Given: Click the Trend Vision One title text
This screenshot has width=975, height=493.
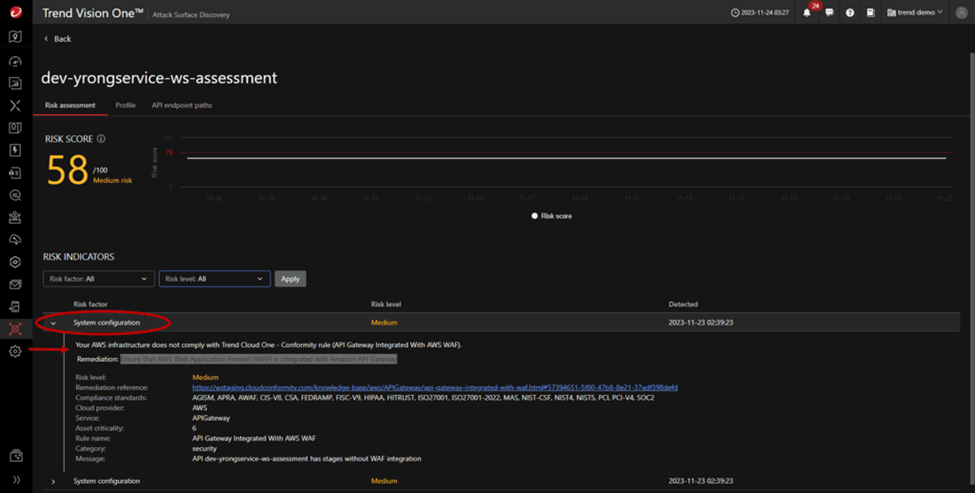Looking at the screenshot, I should [x=93, y=12].
